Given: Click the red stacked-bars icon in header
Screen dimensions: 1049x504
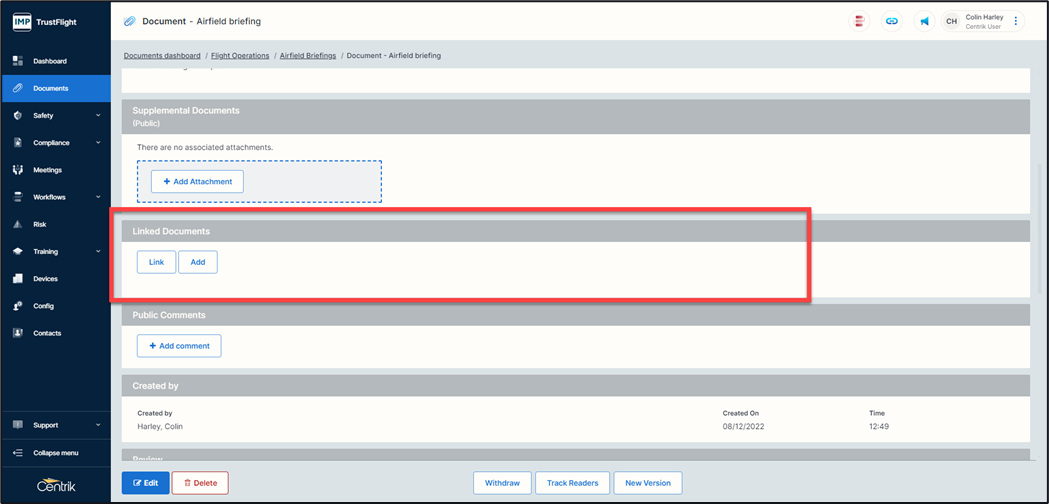Looking at the screenshot, I should (x=859, y=21).
